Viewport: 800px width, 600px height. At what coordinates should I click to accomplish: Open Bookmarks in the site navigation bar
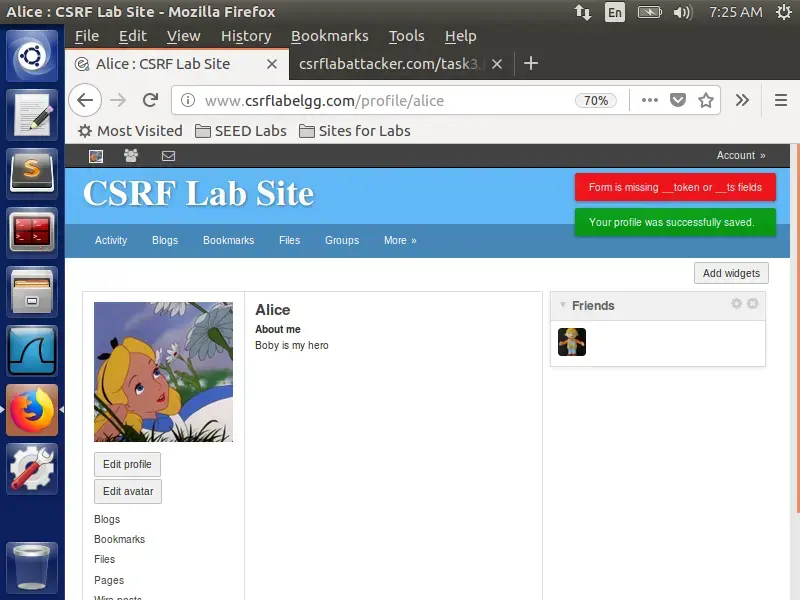pyautogui.click(x=229, y=240)
